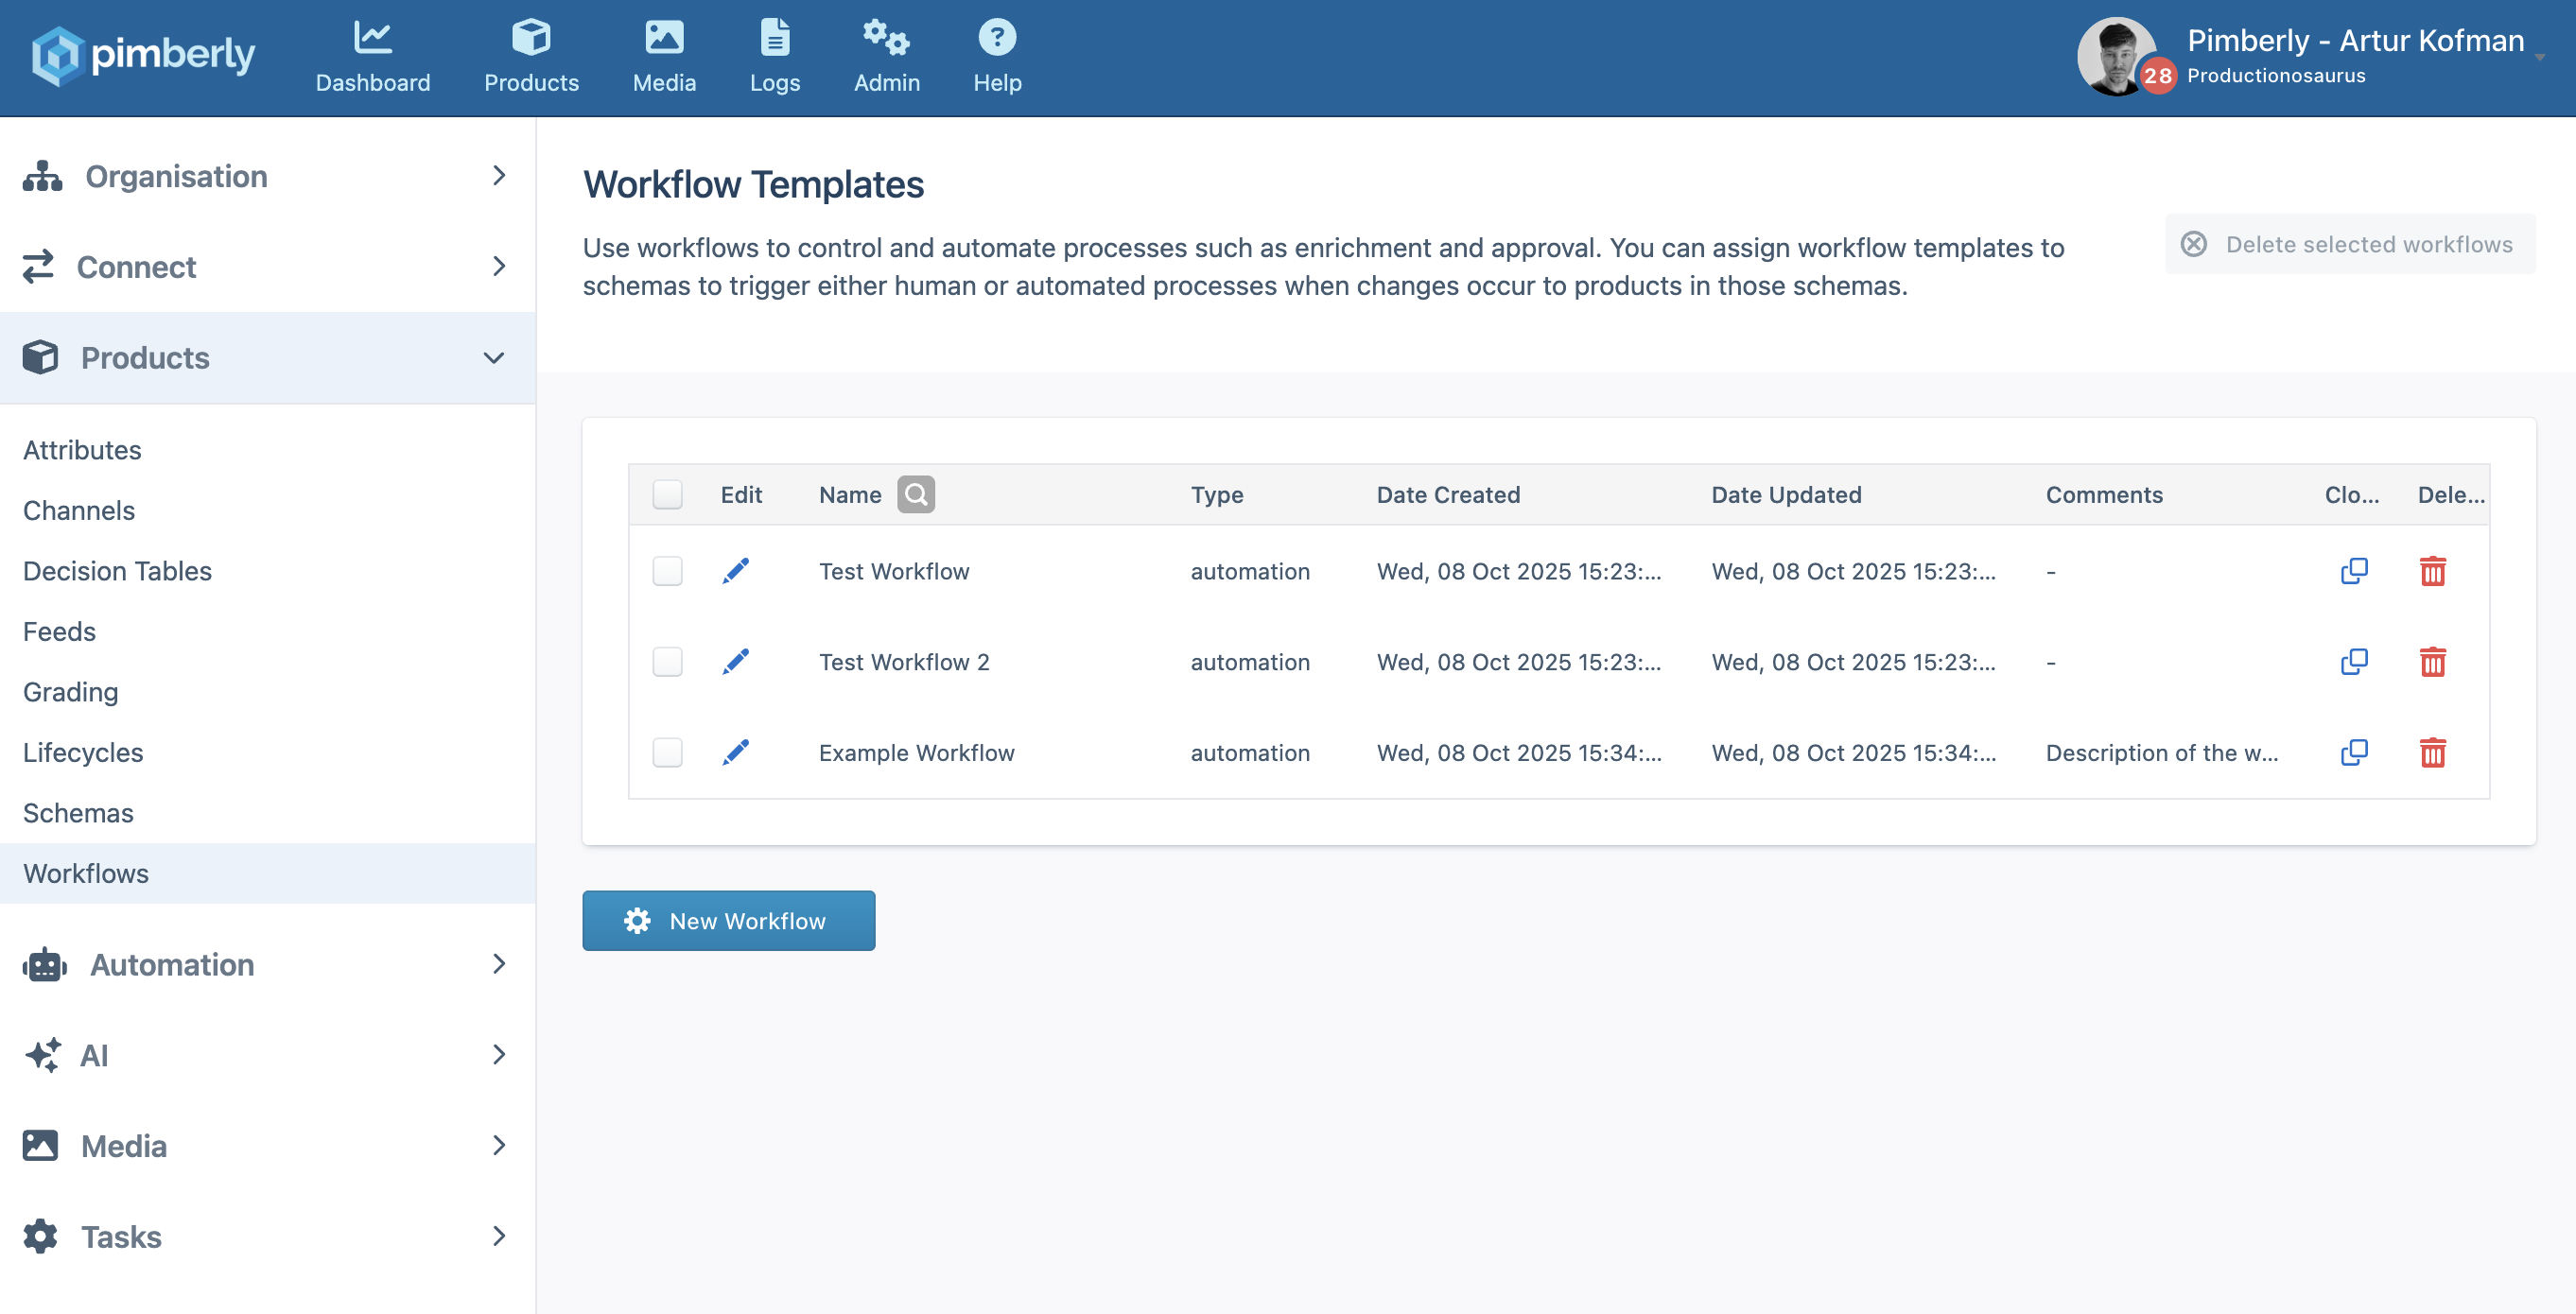Open Schemas in the sidebar menu
The image size is (2576, 1314).
tap(78, 812)
